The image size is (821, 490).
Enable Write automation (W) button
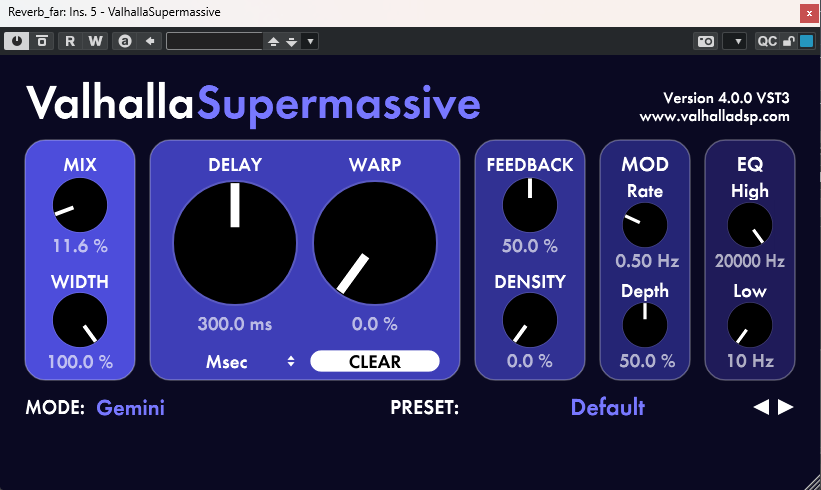coord(95,41)
